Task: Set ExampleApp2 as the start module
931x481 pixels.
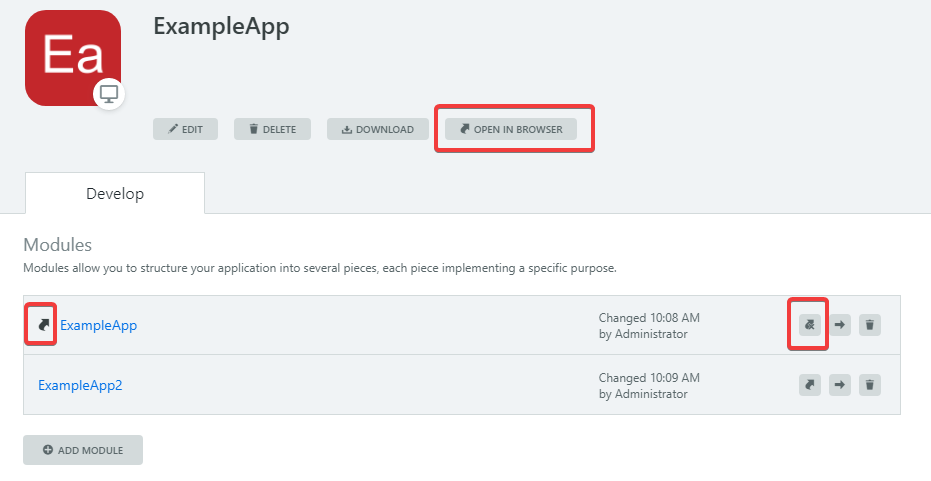Action: tap(809, 385)
